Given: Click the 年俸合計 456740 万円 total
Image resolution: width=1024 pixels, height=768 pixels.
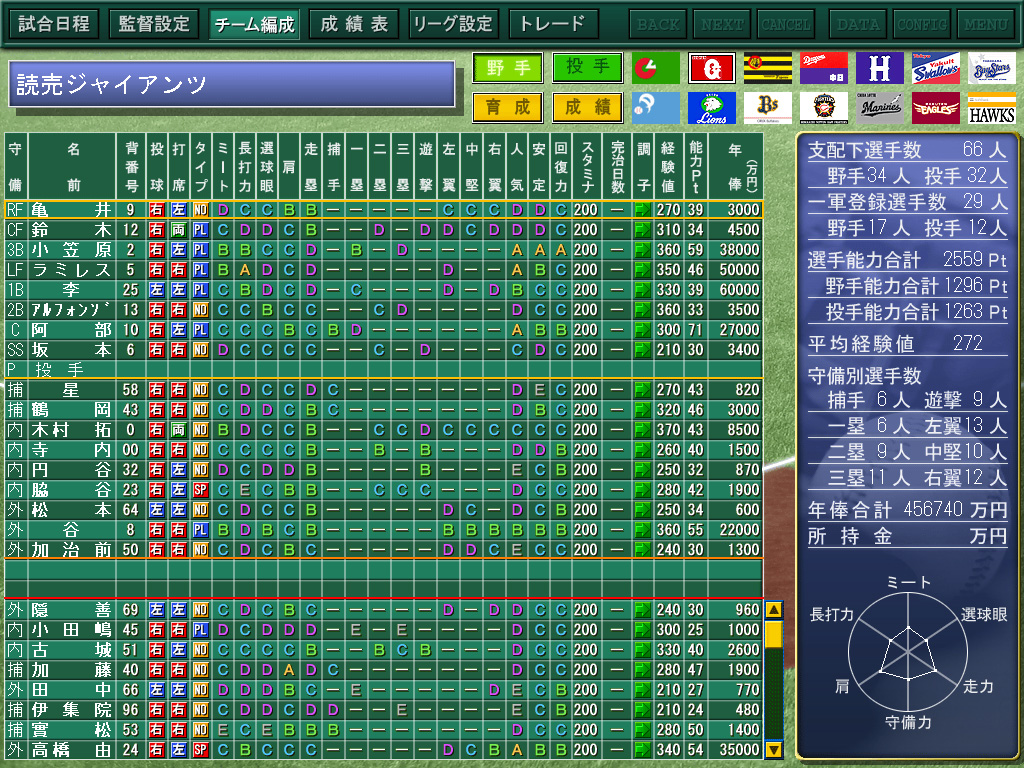Looking at the screenshot, I should tap(907, 509).
